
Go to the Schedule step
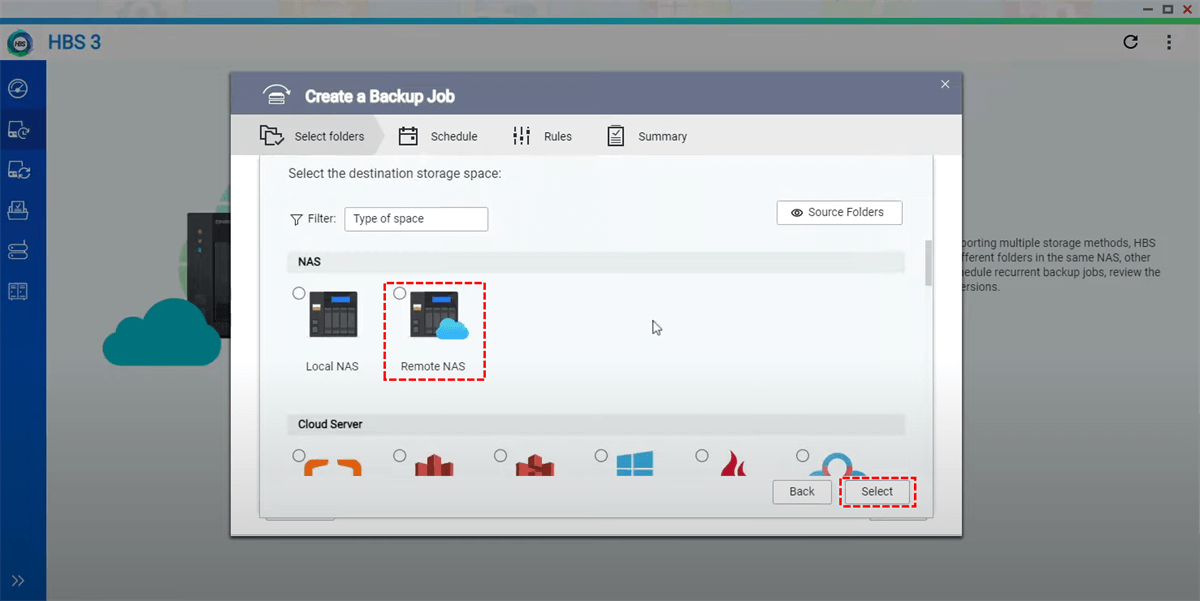[438, 136]
